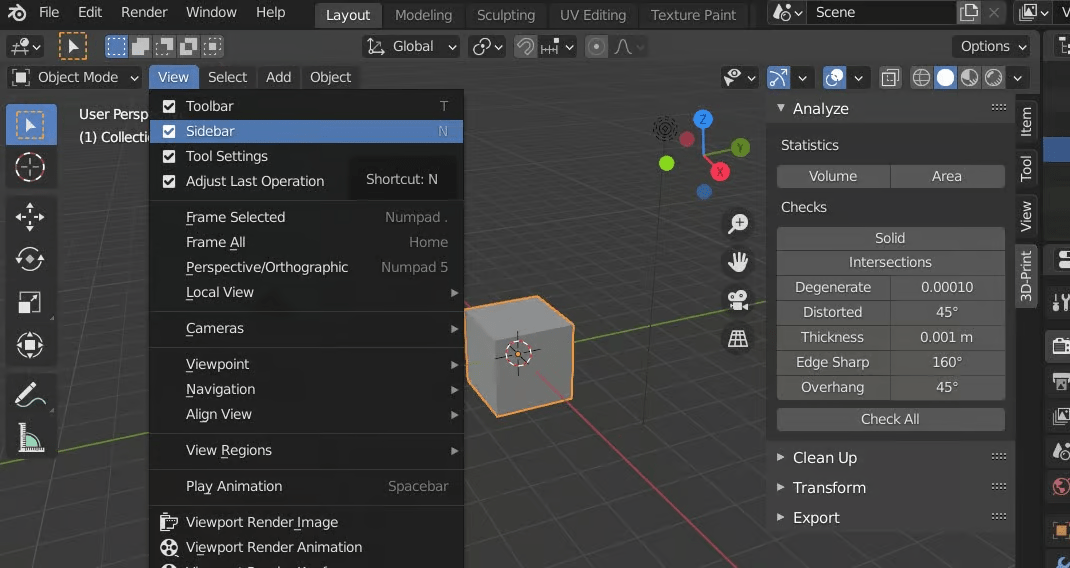Image resolution: width=1070 pixels, height=568 pixels.
Task: Click the Scene name input field
Action: click(880, 12)
